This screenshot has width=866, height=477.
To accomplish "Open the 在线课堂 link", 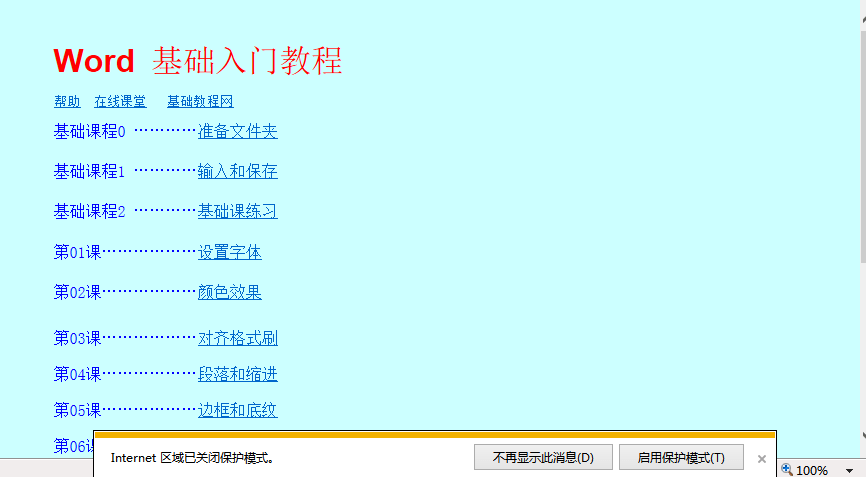I will click(120, 102).
